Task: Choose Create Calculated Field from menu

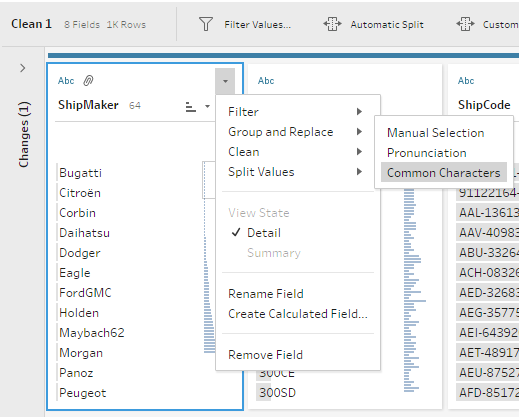Action: pyautogui.click(x=298, y=314)
